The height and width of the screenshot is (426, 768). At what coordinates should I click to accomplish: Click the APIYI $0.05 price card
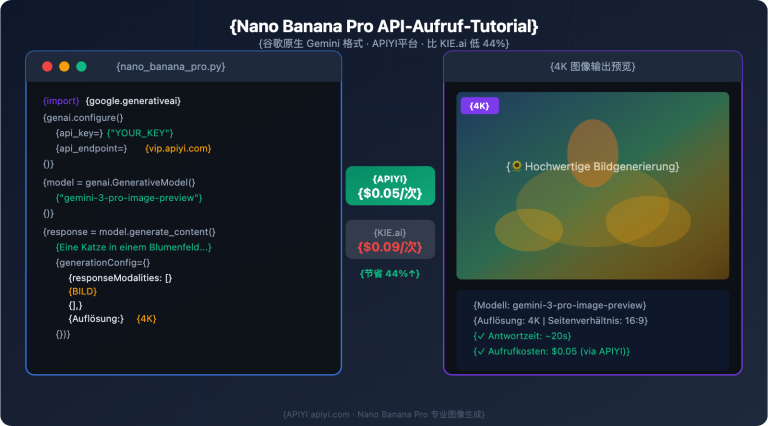click(x=390, y=186)
